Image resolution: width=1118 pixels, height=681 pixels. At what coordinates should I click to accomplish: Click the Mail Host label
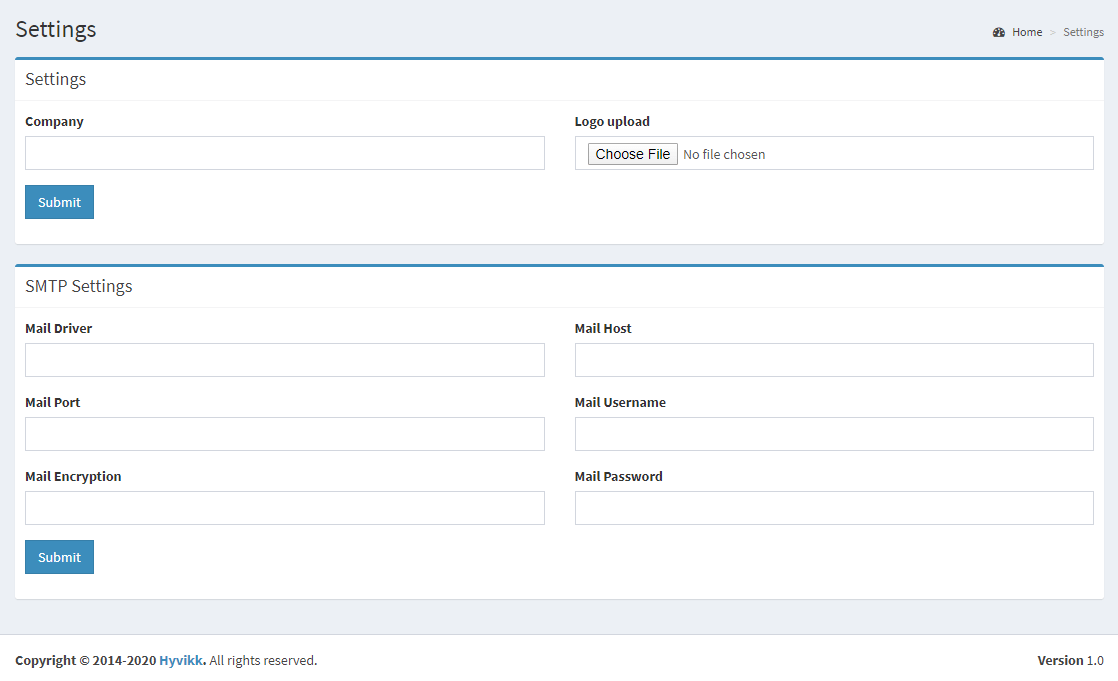coord(603,328)
